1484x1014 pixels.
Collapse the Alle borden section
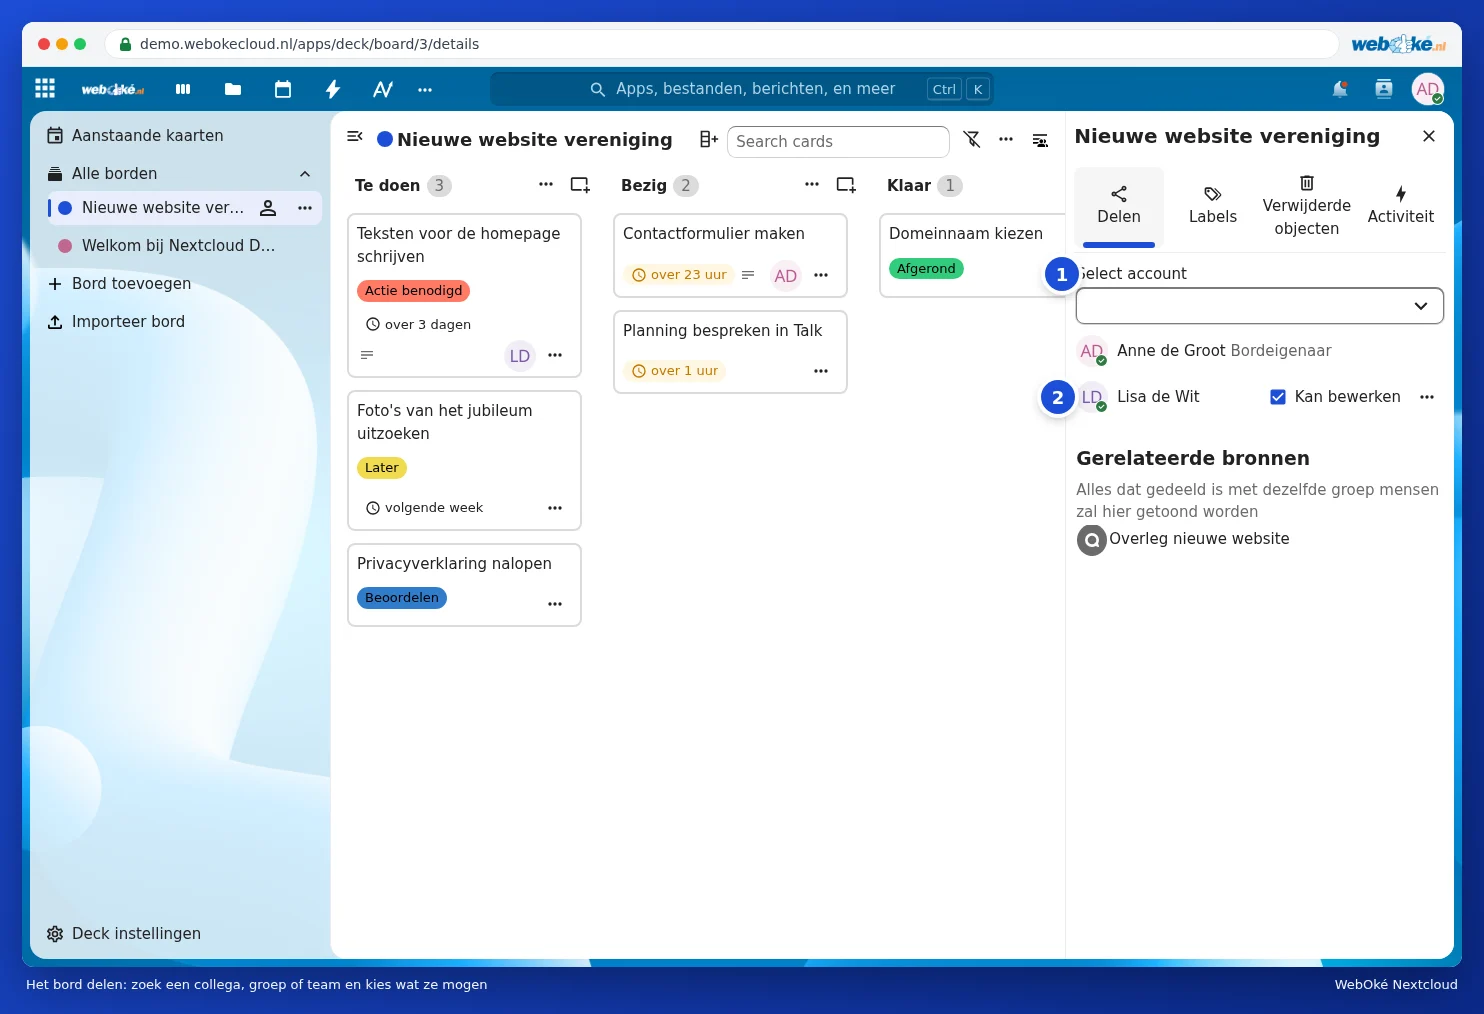pyautogui.click(x=305, y=174)
